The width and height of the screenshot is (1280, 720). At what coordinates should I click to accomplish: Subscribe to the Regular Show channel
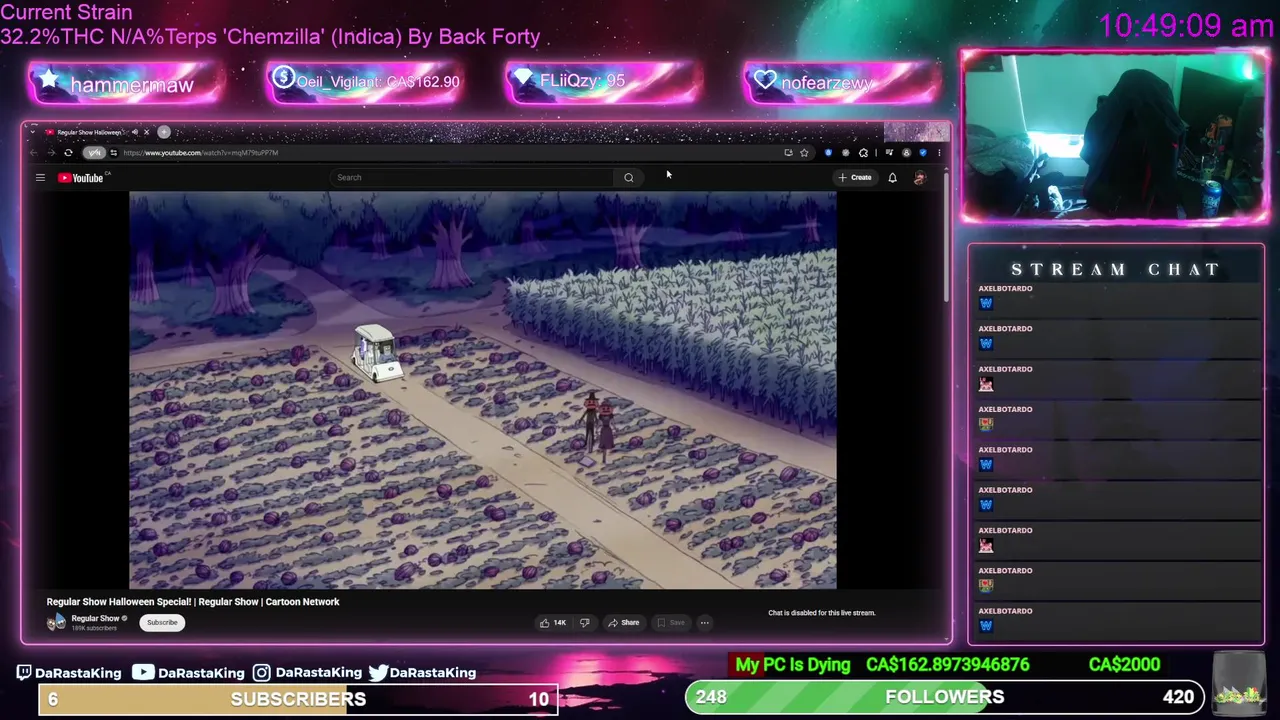click(x=162, y=623)
